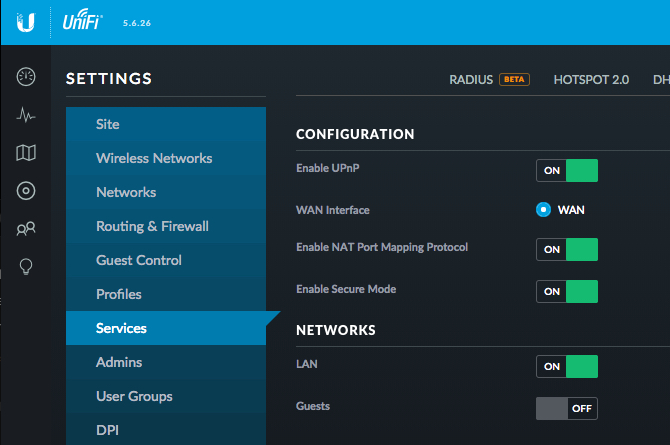Disable NAT Port Mapping Protocol switch
670x445 pixels.
coord(567,249)
